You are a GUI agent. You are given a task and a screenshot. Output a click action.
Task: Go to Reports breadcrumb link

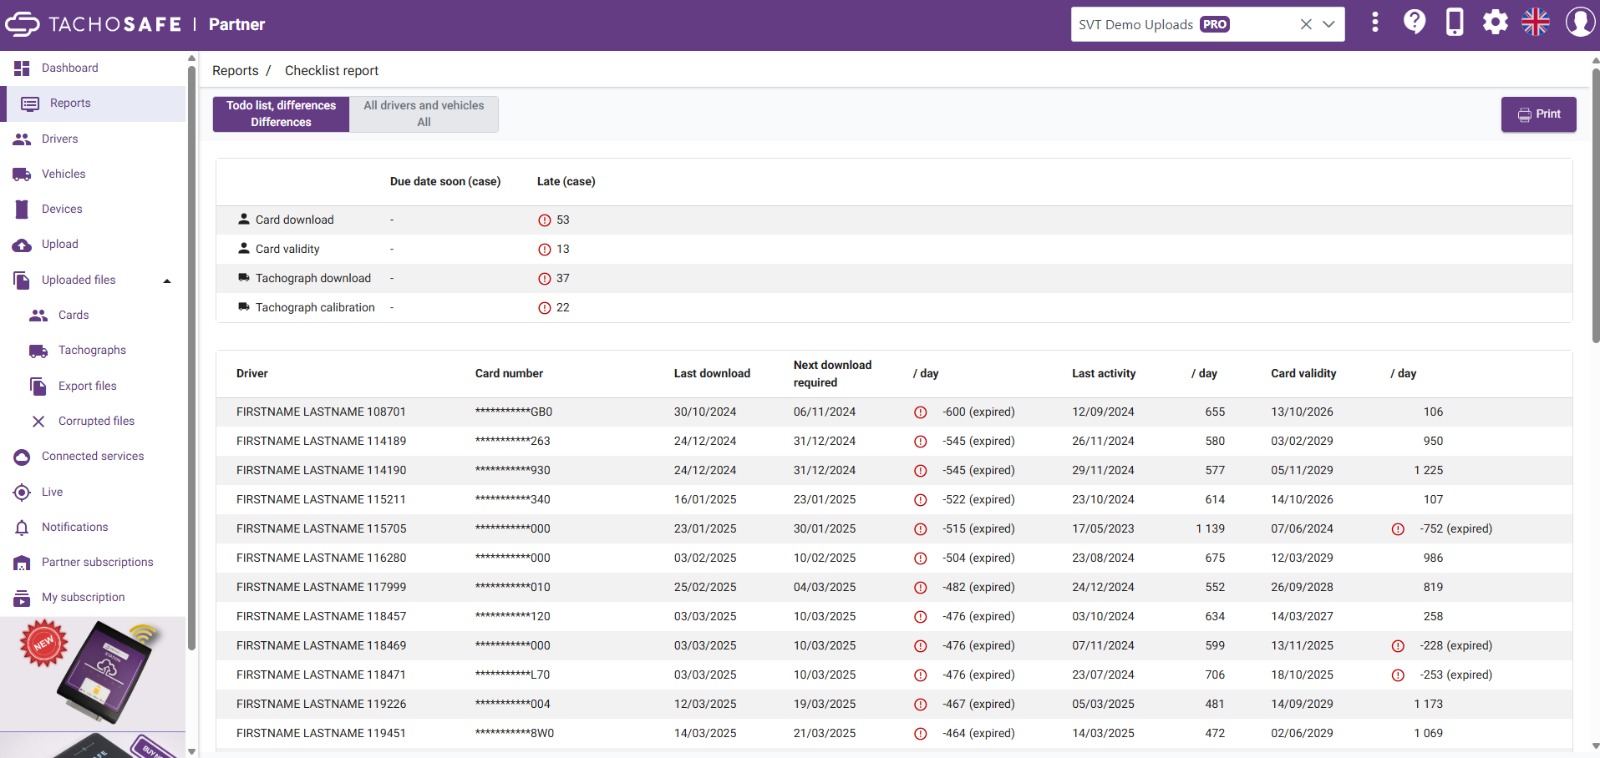pos(235,71)
